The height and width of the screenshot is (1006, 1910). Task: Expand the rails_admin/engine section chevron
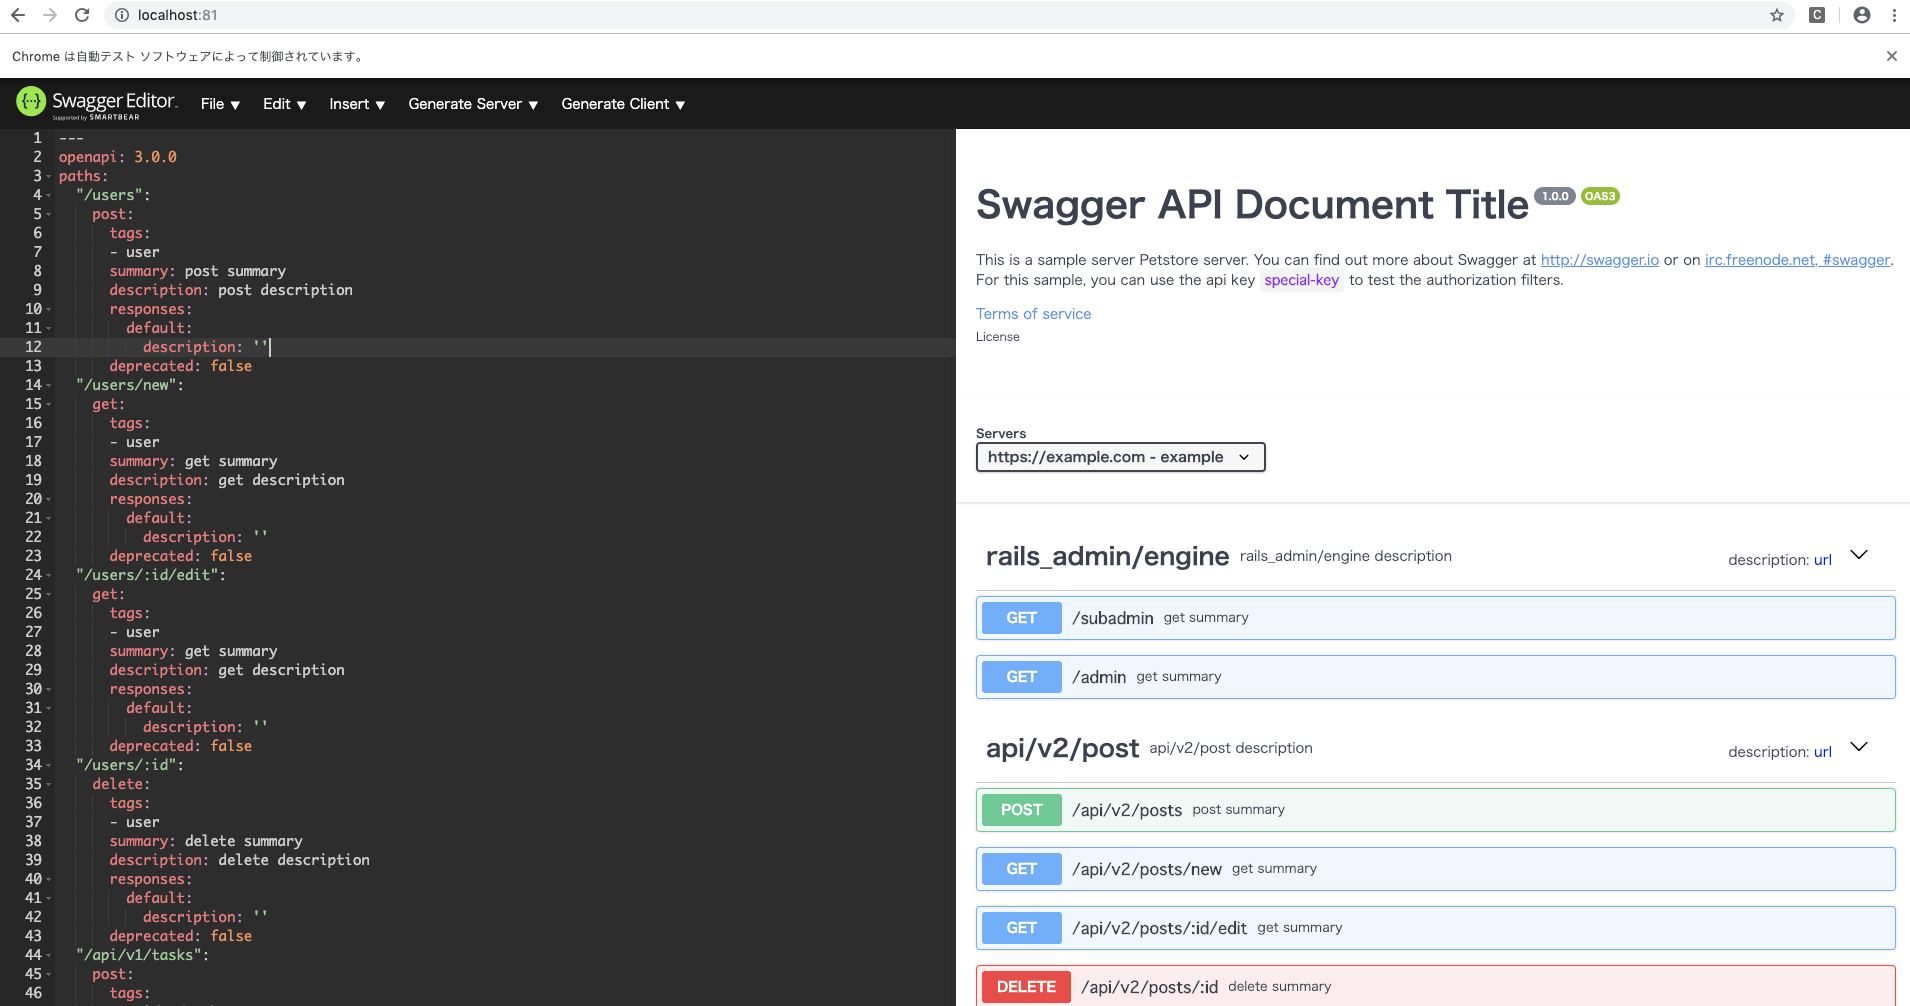click(1857, 554)
